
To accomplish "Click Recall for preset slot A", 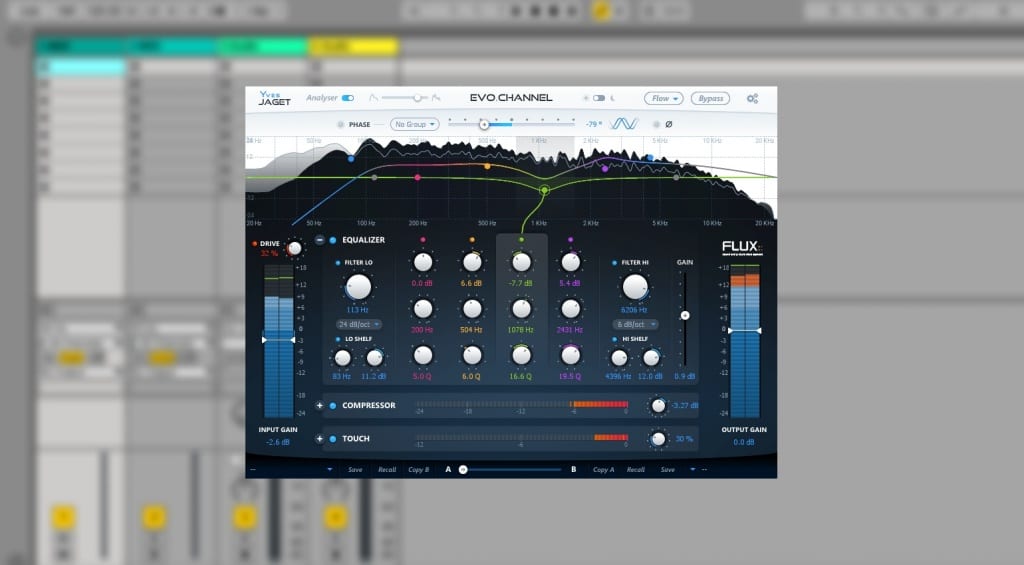I will (x=387, y=470).
